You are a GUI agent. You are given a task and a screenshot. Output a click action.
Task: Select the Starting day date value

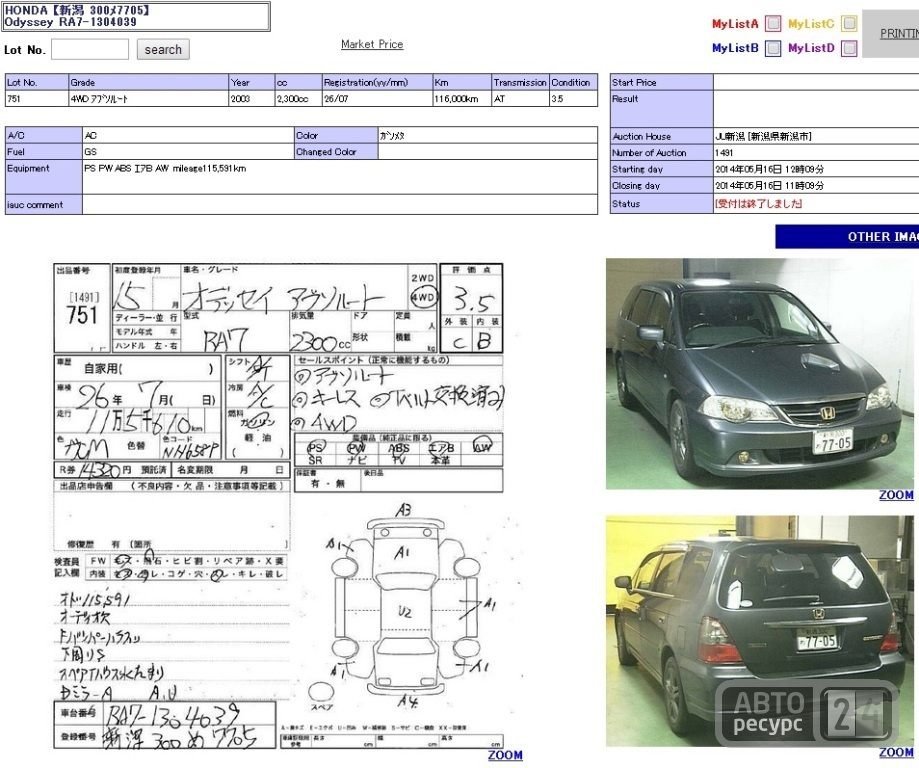coord(769,169)
